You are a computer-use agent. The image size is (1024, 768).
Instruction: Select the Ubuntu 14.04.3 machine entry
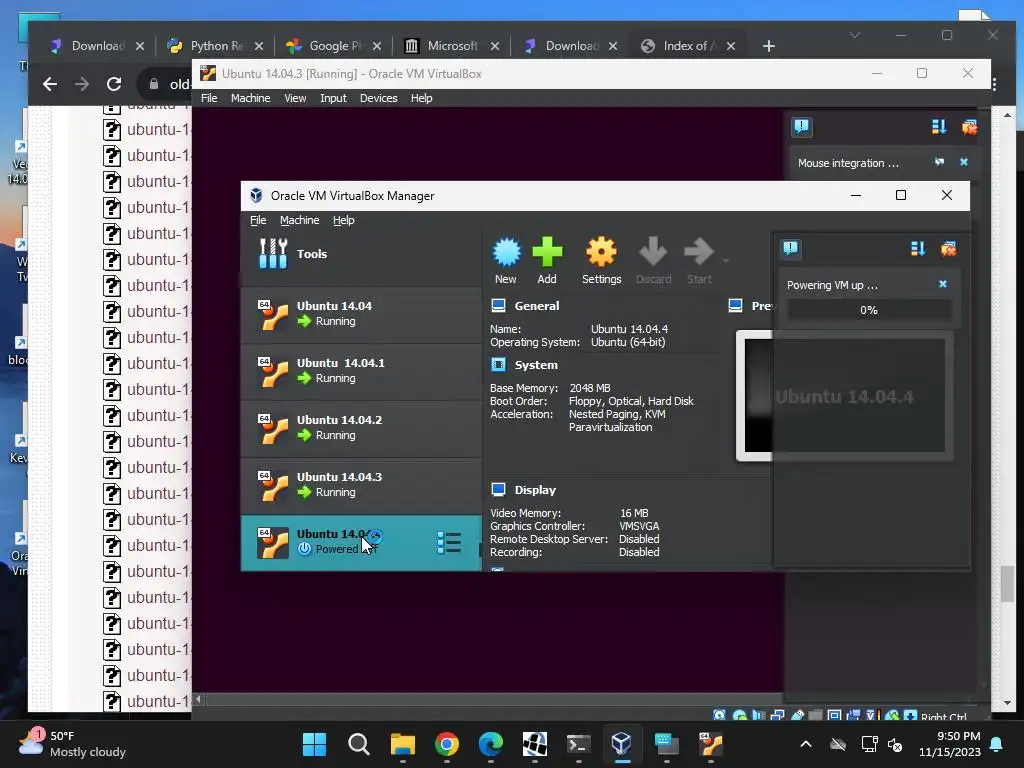(x=361, y=485)
